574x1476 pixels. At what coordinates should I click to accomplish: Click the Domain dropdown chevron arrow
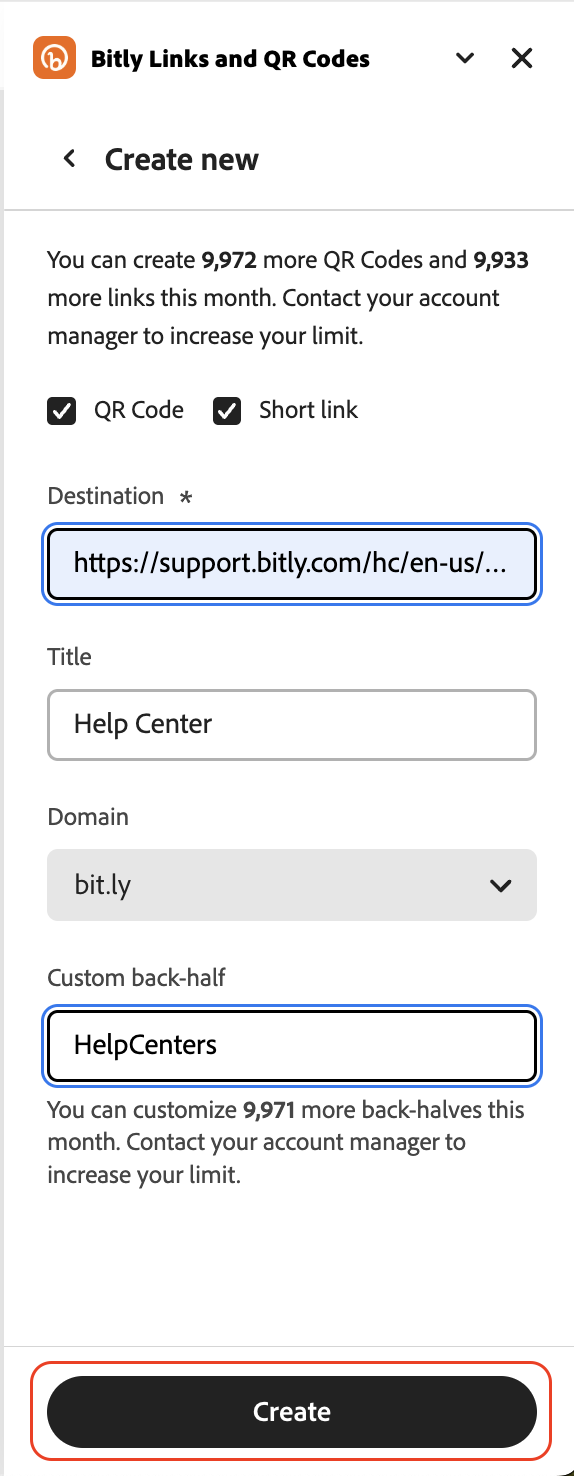pos(501,885)
